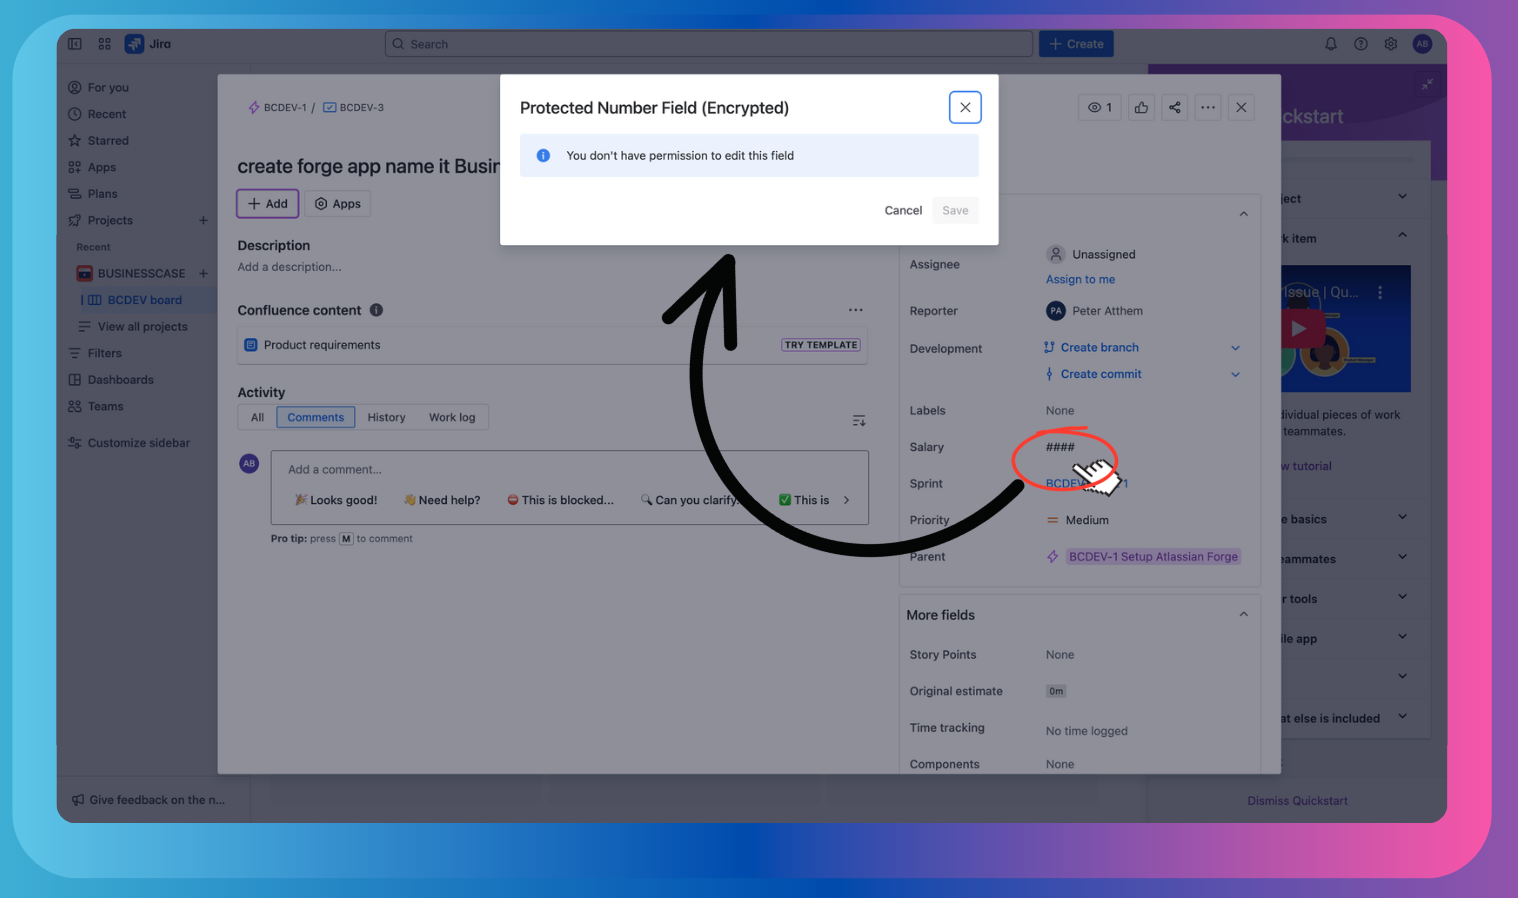Click the Add a comment field
The width and height of the screenshot is (1518, 898).
click(569, 469)
